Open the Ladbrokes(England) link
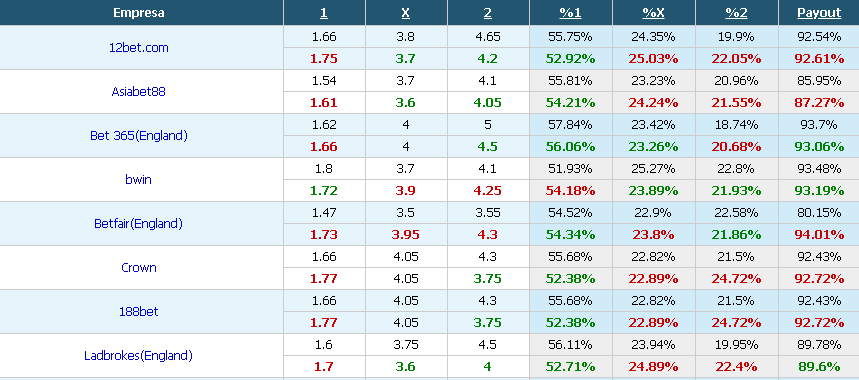Viewport: 859px width, 380px height. [139, 355]
